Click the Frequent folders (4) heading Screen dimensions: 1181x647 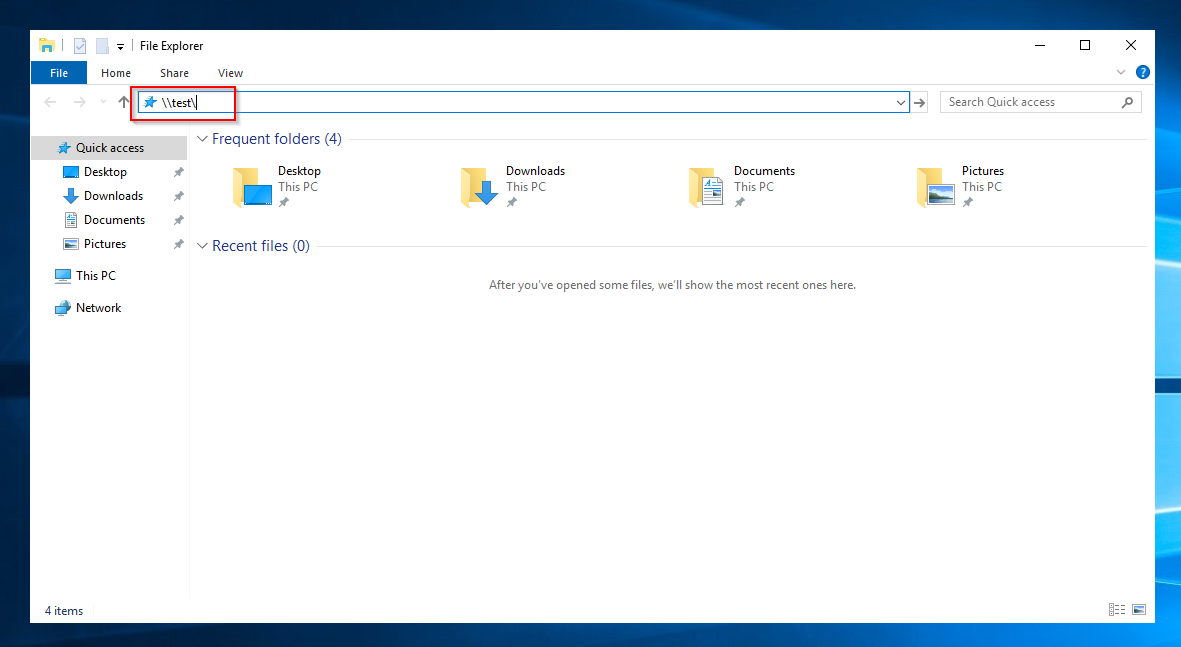click(276, 139)
